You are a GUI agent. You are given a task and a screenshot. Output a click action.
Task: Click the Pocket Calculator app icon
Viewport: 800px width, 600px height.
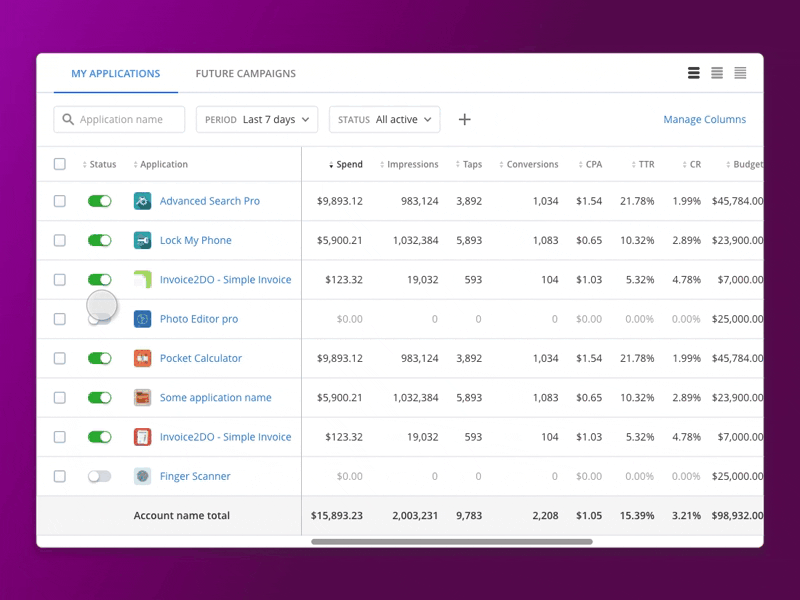click(143, 358)
